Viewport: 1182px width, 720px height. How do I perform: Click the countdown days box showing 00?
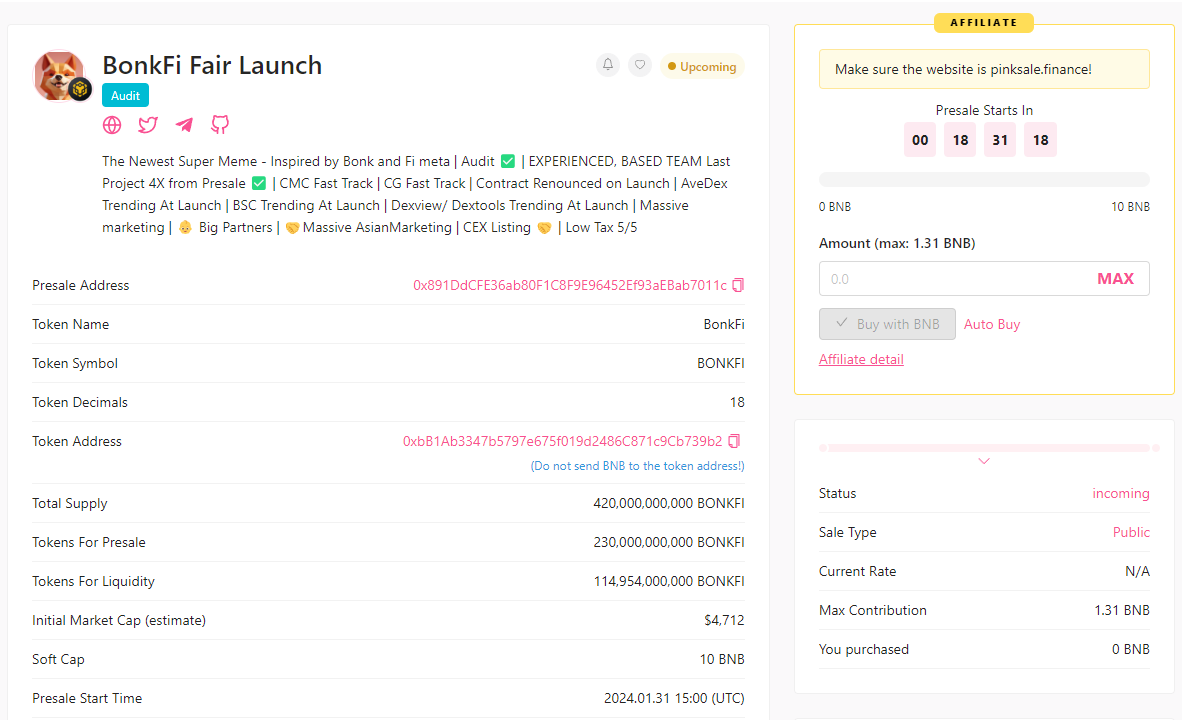click(x=920, y=140)
